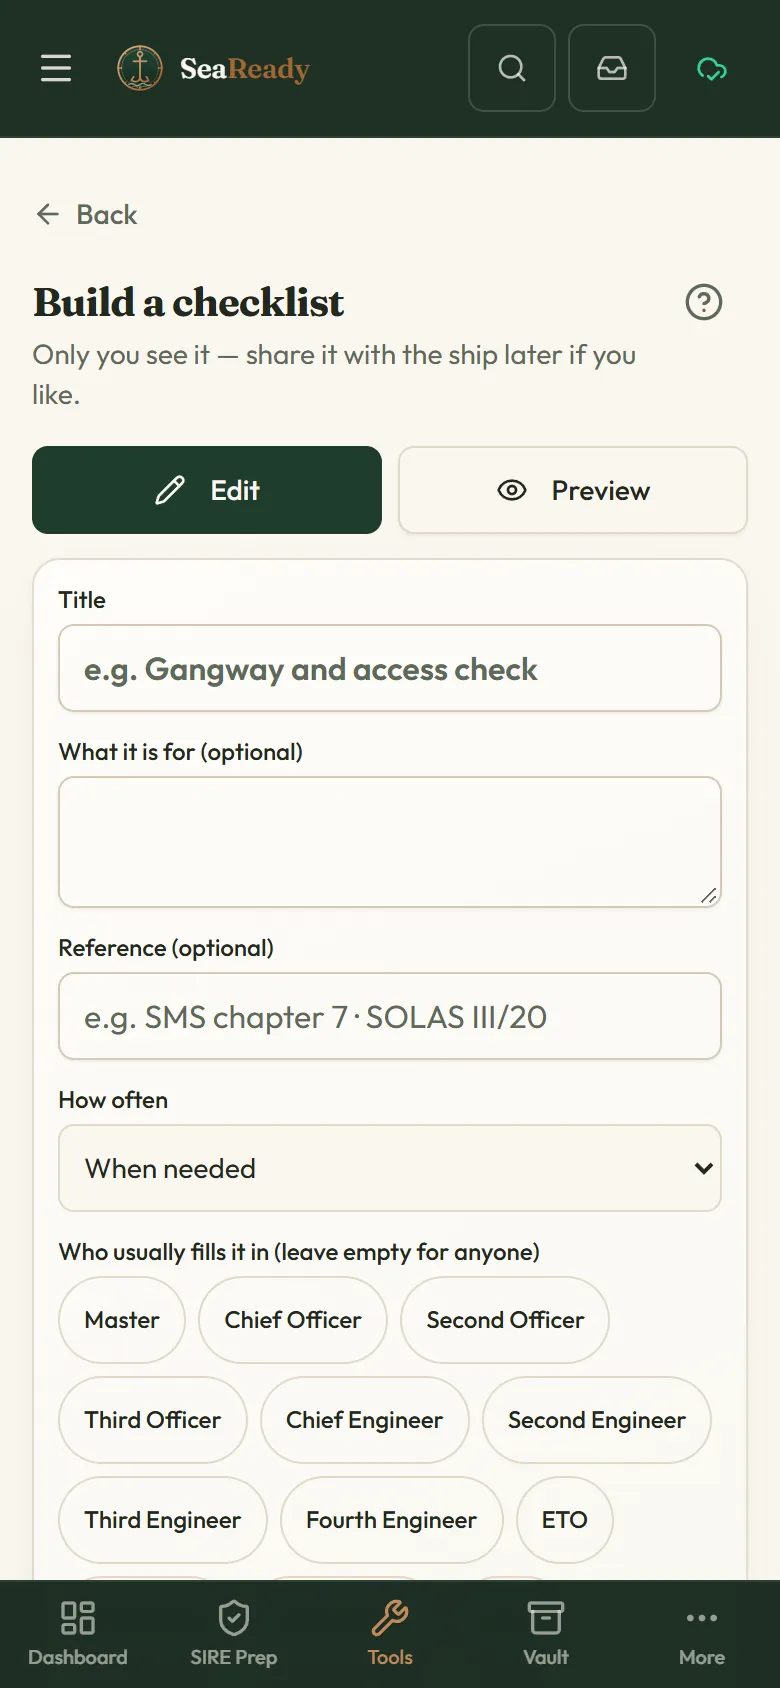Toggle the Chief Engineer role chip
The width and height of the screenshot is (780, 1688).
pyautogui.click(x=365, y=1420)
